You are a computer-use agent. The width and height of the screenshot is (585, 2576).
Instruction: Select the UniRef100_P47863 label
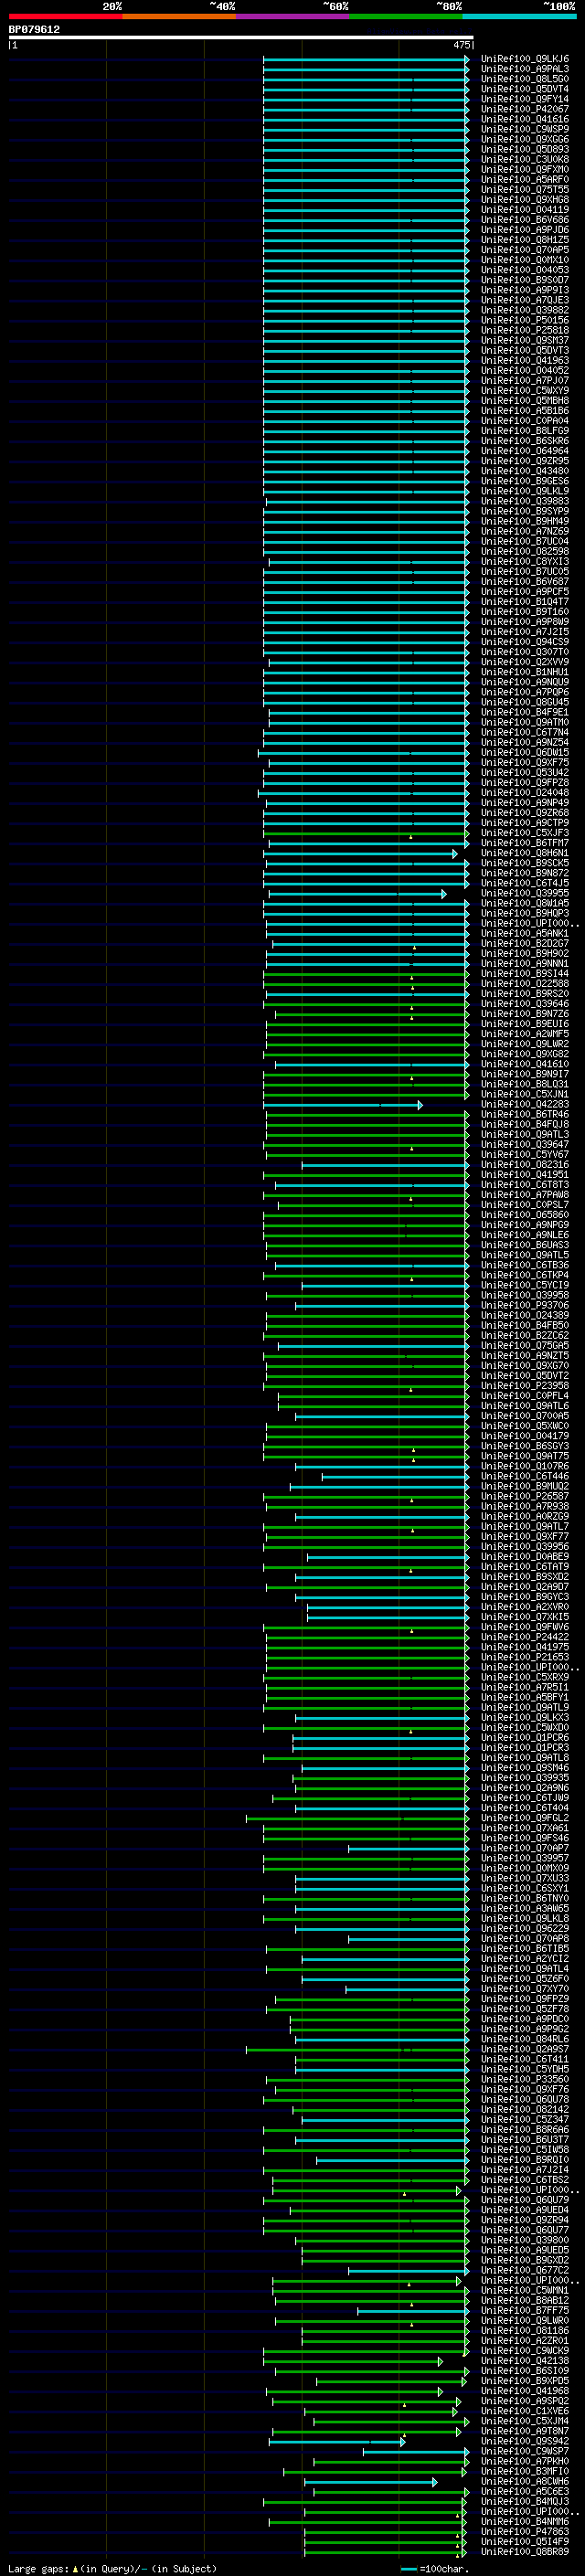524,2531
